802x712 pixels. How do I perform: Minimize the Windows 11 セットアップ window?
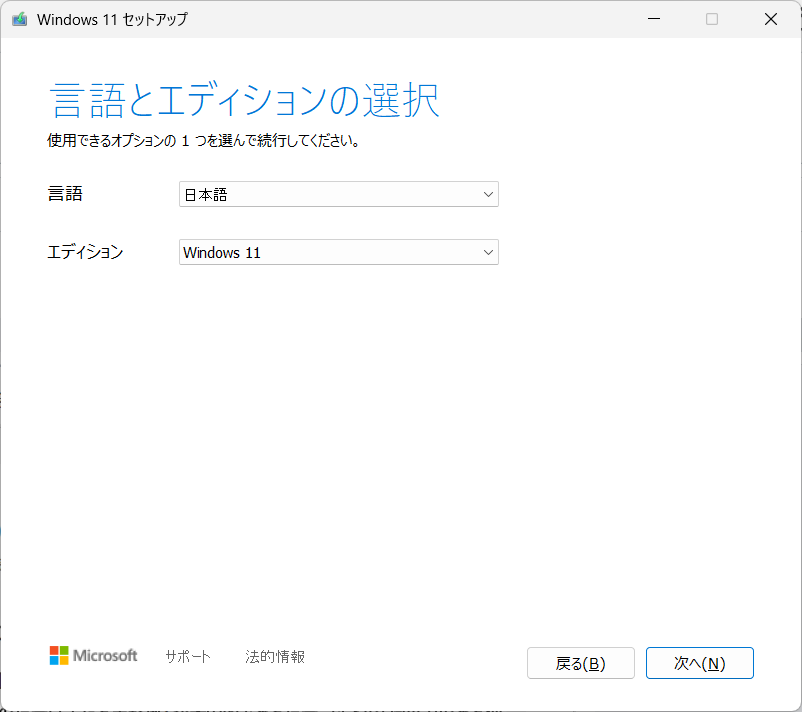[654, 19]
